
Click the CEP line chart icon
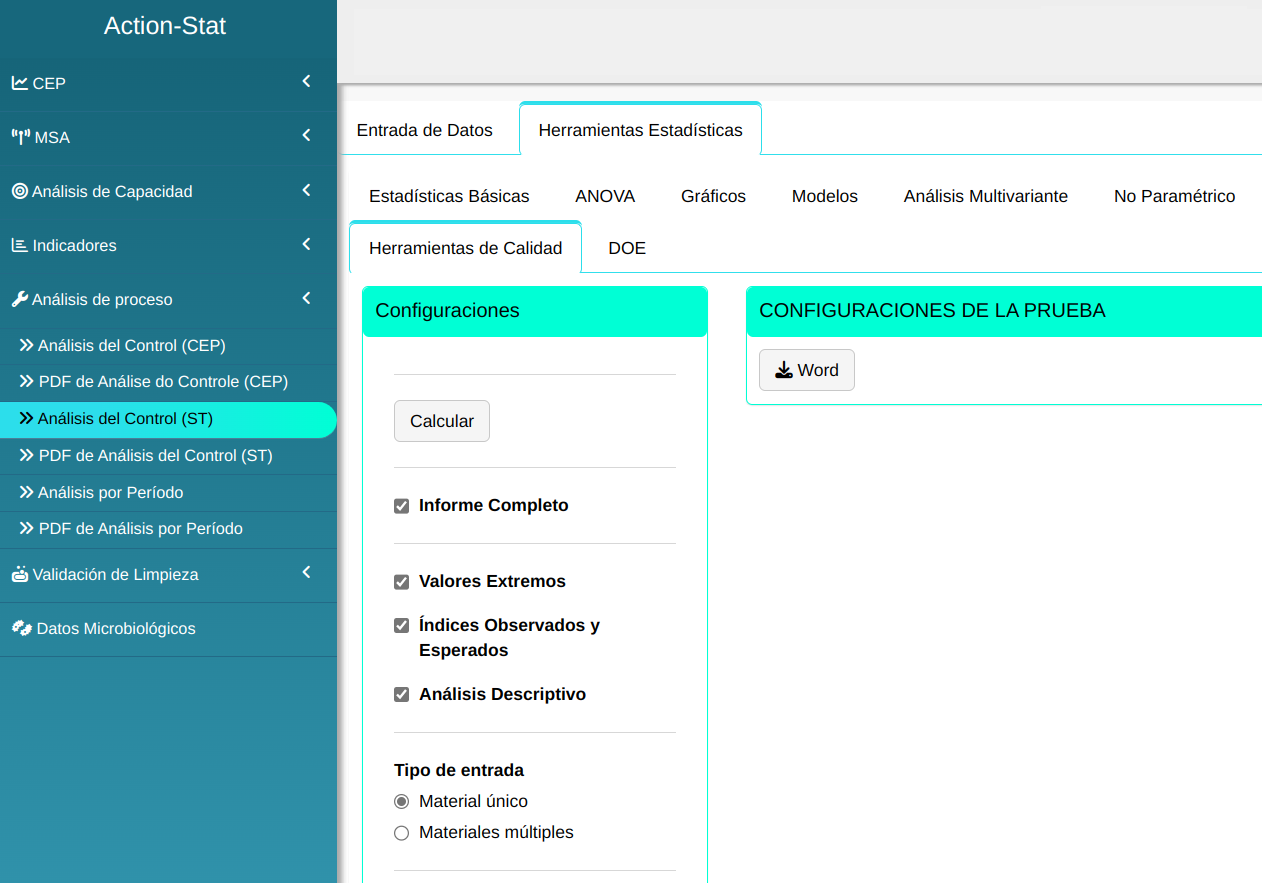pyautogui.click(x=20, y=83)
